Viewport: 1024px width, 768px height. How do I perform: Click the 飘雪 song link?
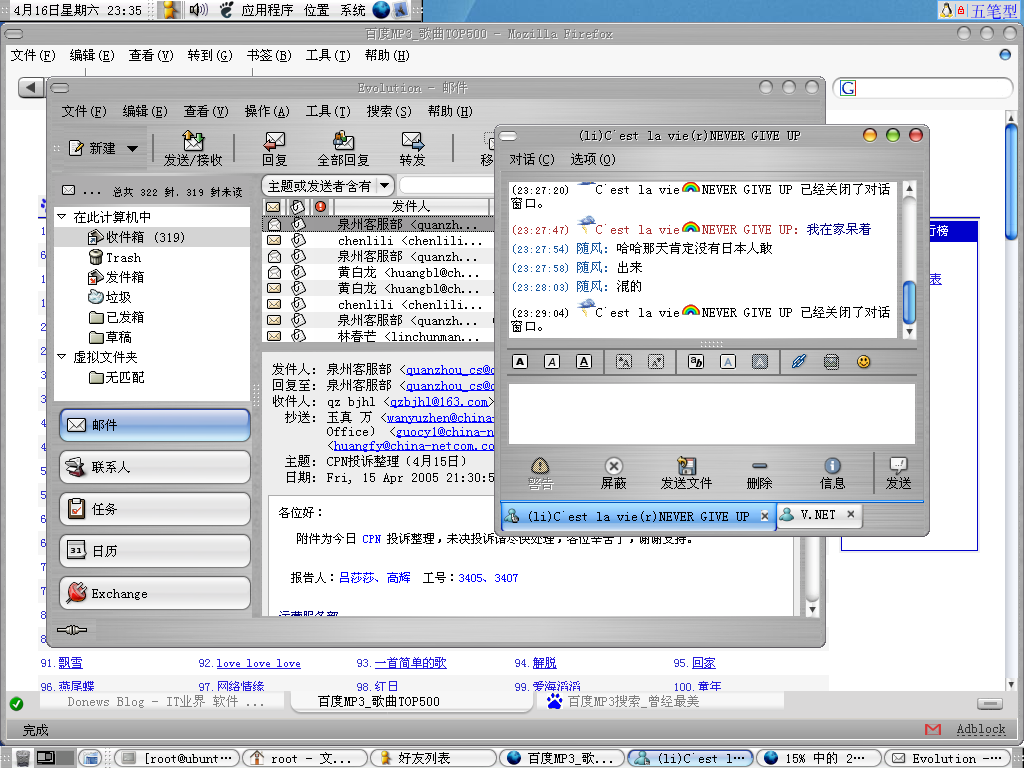click(71, 663)
